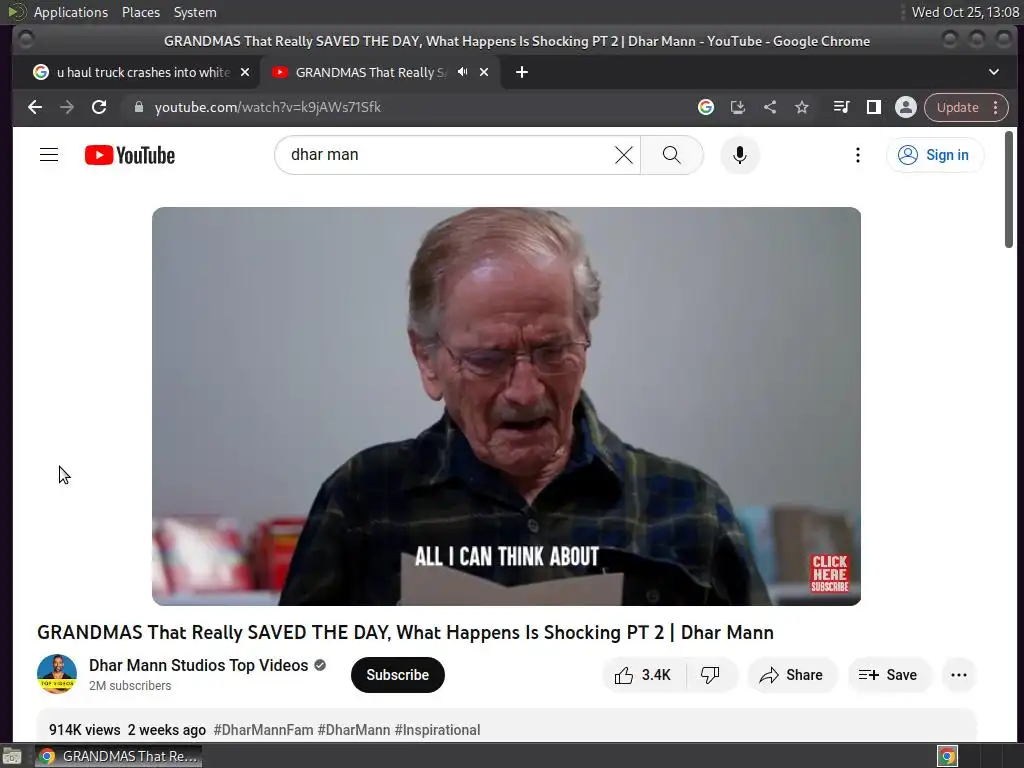Install app icon in address bar

(x=737, y=107)
